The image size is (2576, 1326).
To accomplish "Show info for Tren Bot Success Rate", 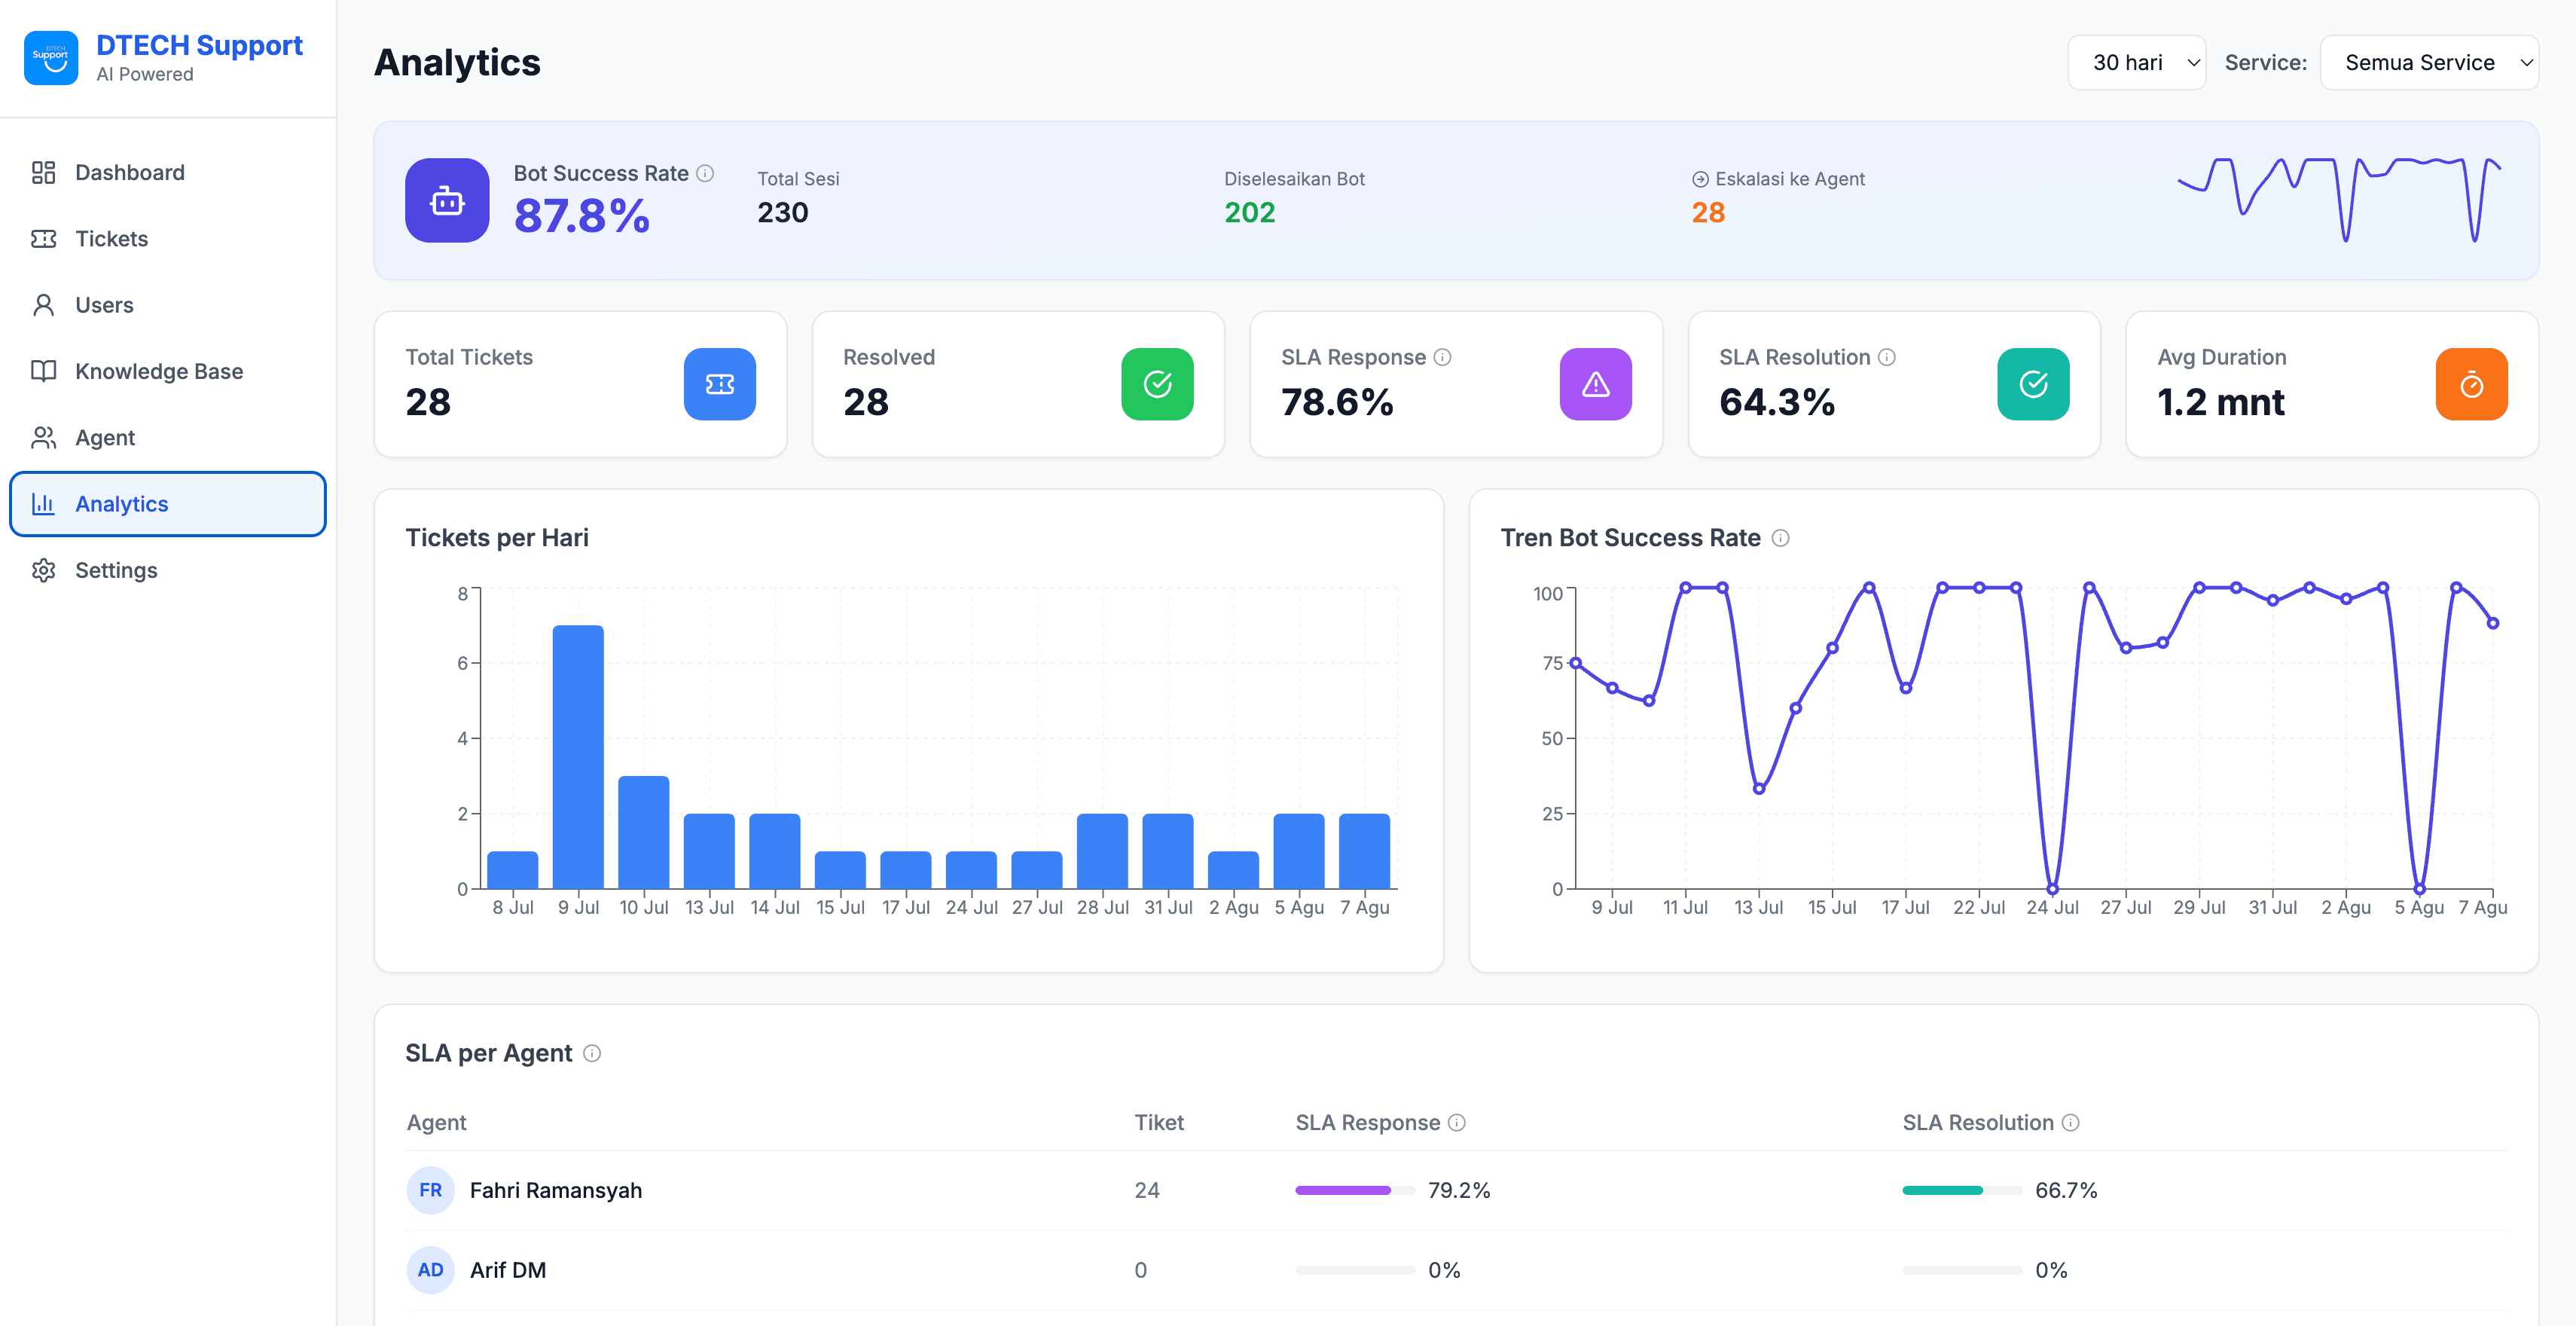I will point(1780,538).
